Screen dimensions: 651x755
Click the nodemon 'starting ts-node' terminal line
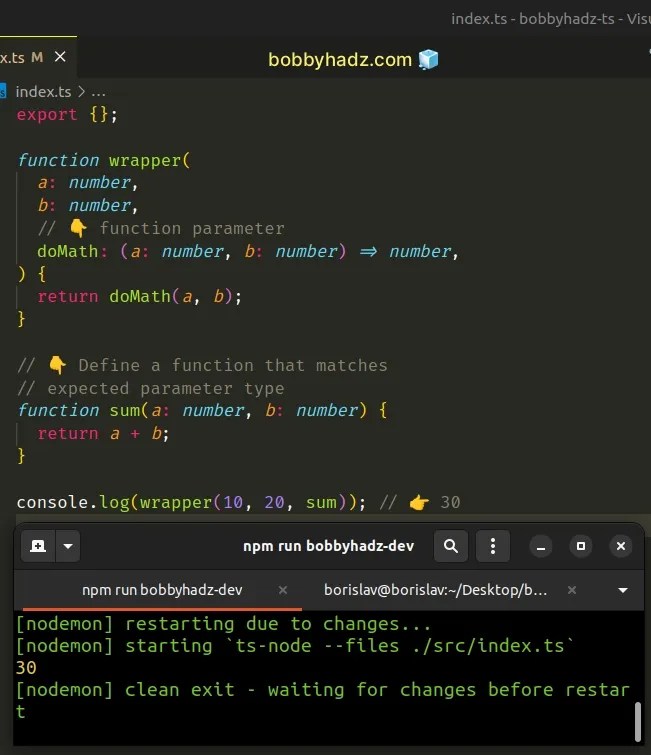point(295,646)
